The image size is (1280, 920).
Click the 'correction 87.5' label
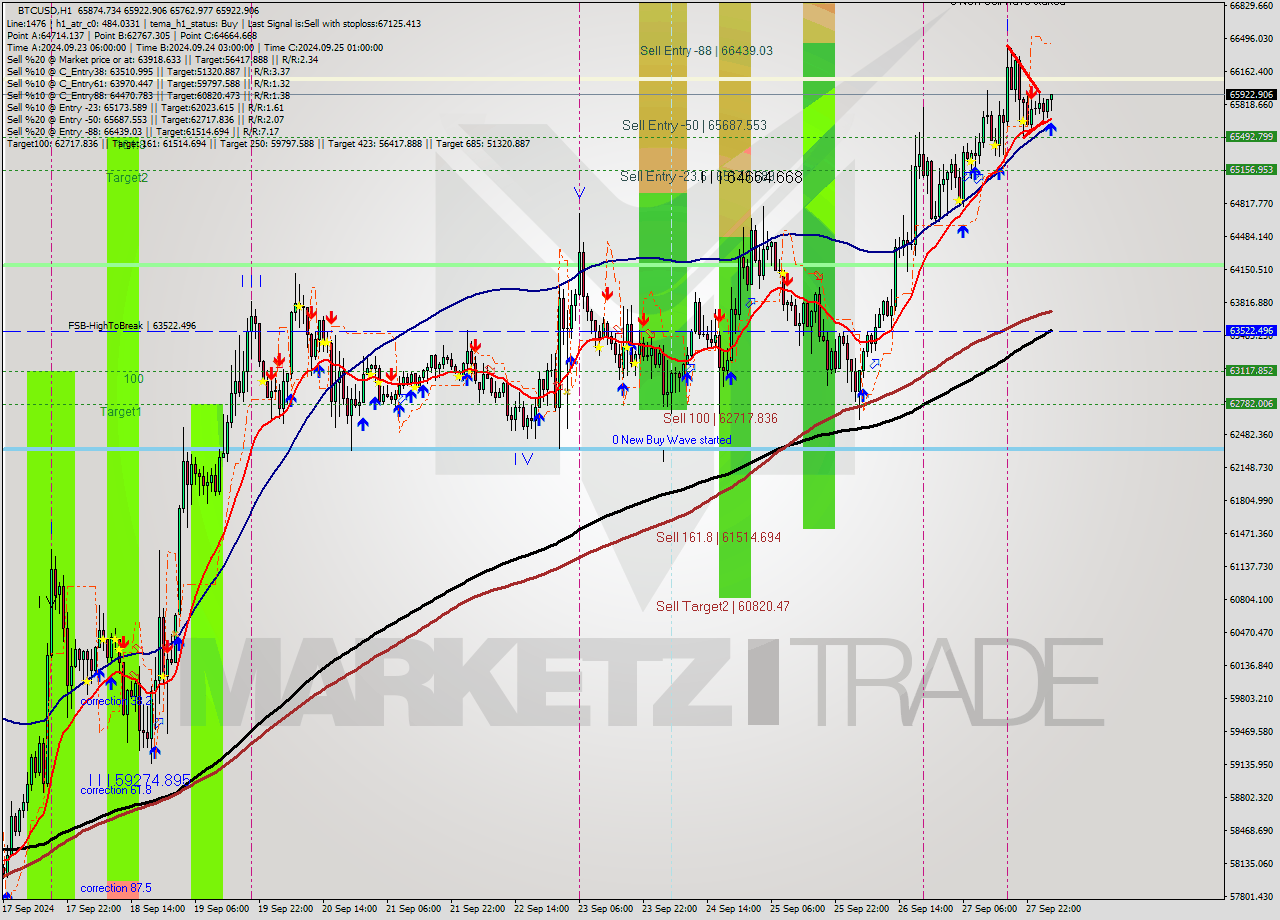pyautogui.click(x=116, y=888)
